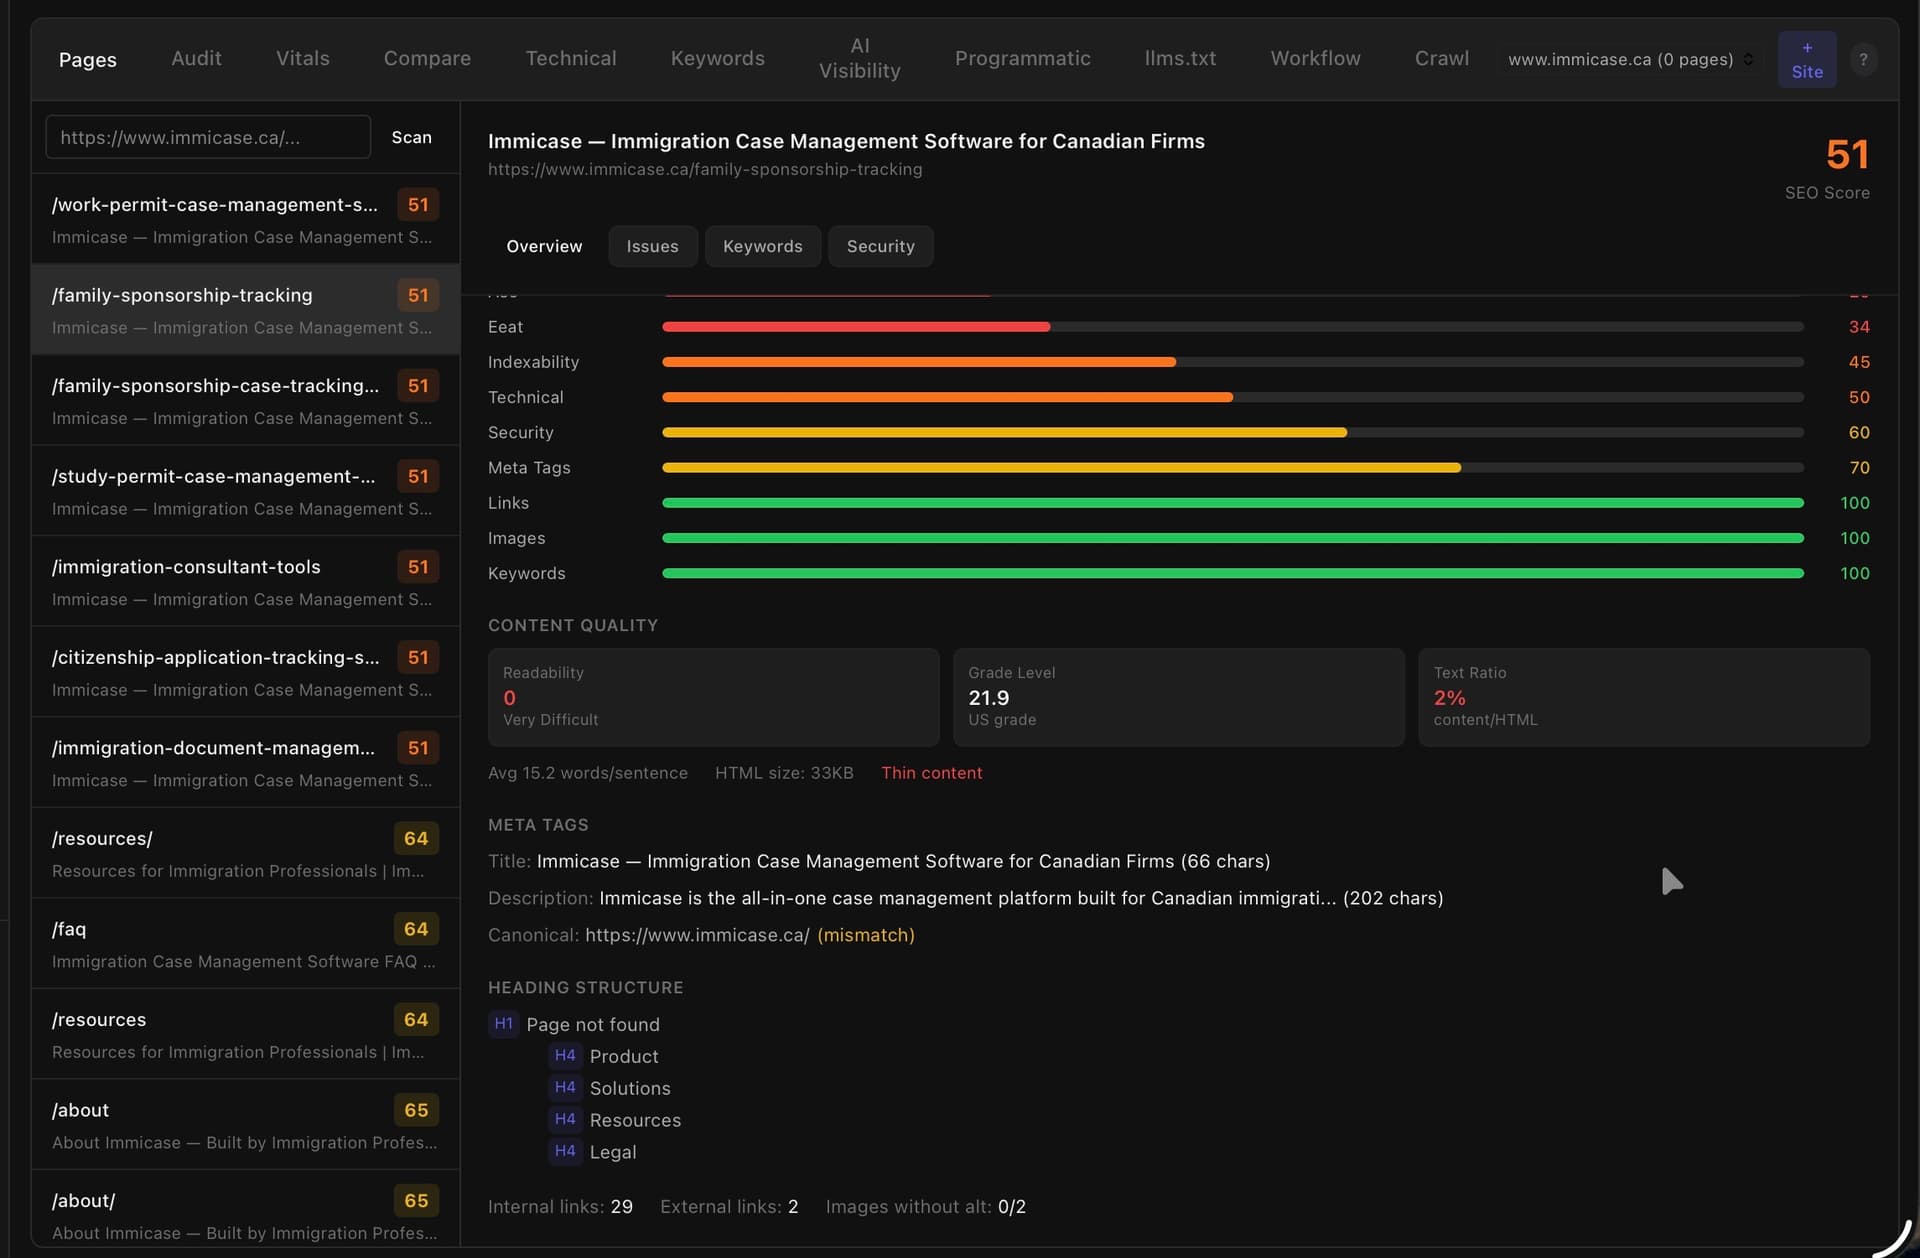This screenshot has height=1258, width=1920.
Task: Select the /family-sponsorship-case-tracking... page row
Action: (245, 400)
